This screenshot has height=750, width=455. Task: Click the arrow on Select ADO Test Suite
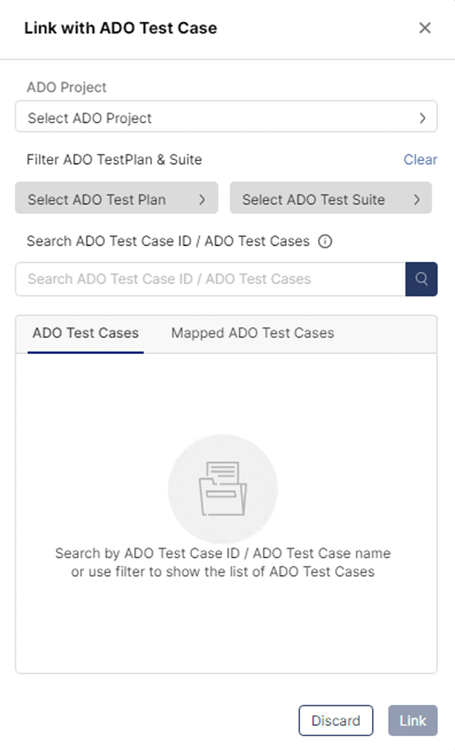(416, 199)
